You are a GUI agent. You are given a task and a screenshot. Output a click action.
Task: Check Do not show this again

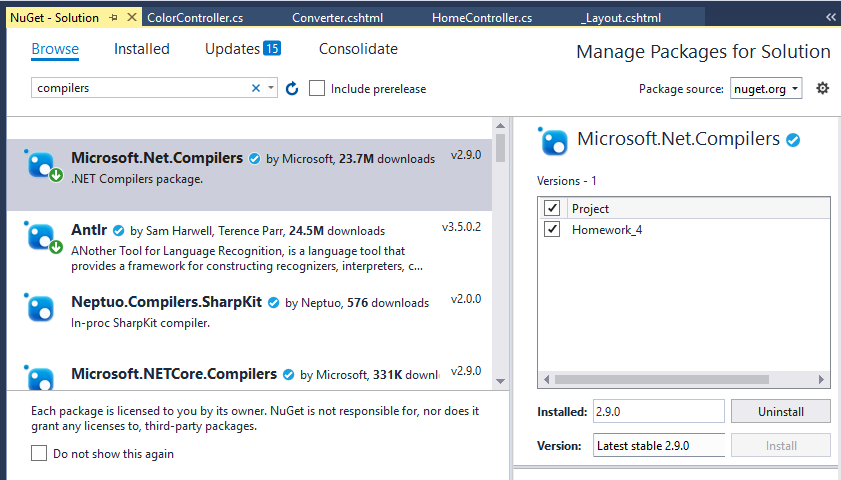tap(39, 453)
